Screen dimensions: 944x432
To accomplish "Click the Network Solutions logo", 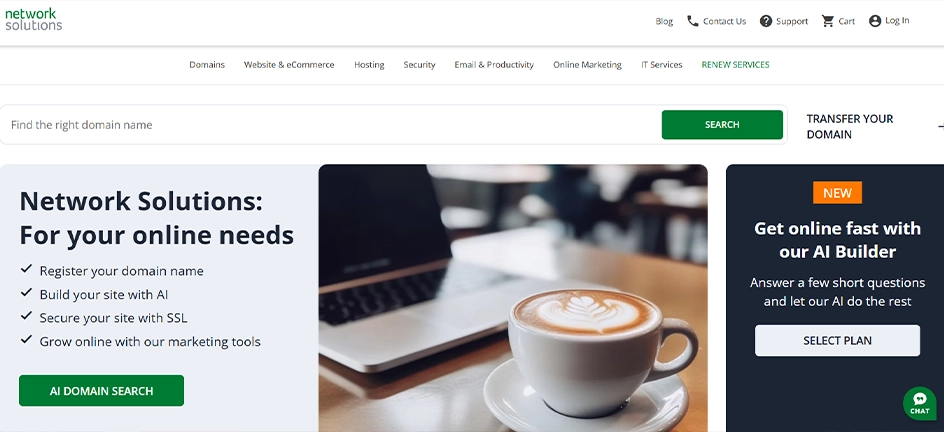I will click(x=34, y=19).
